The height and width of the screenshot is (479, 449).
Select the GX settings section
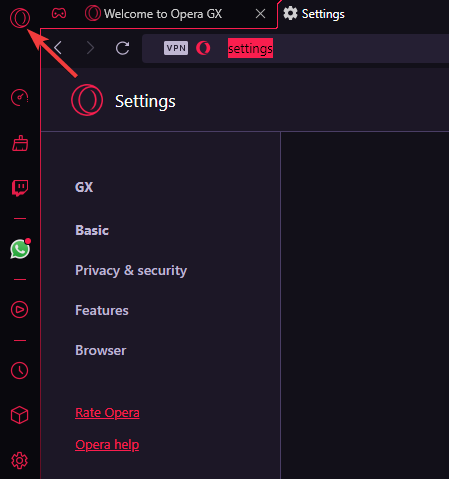(x=84, y=187)
